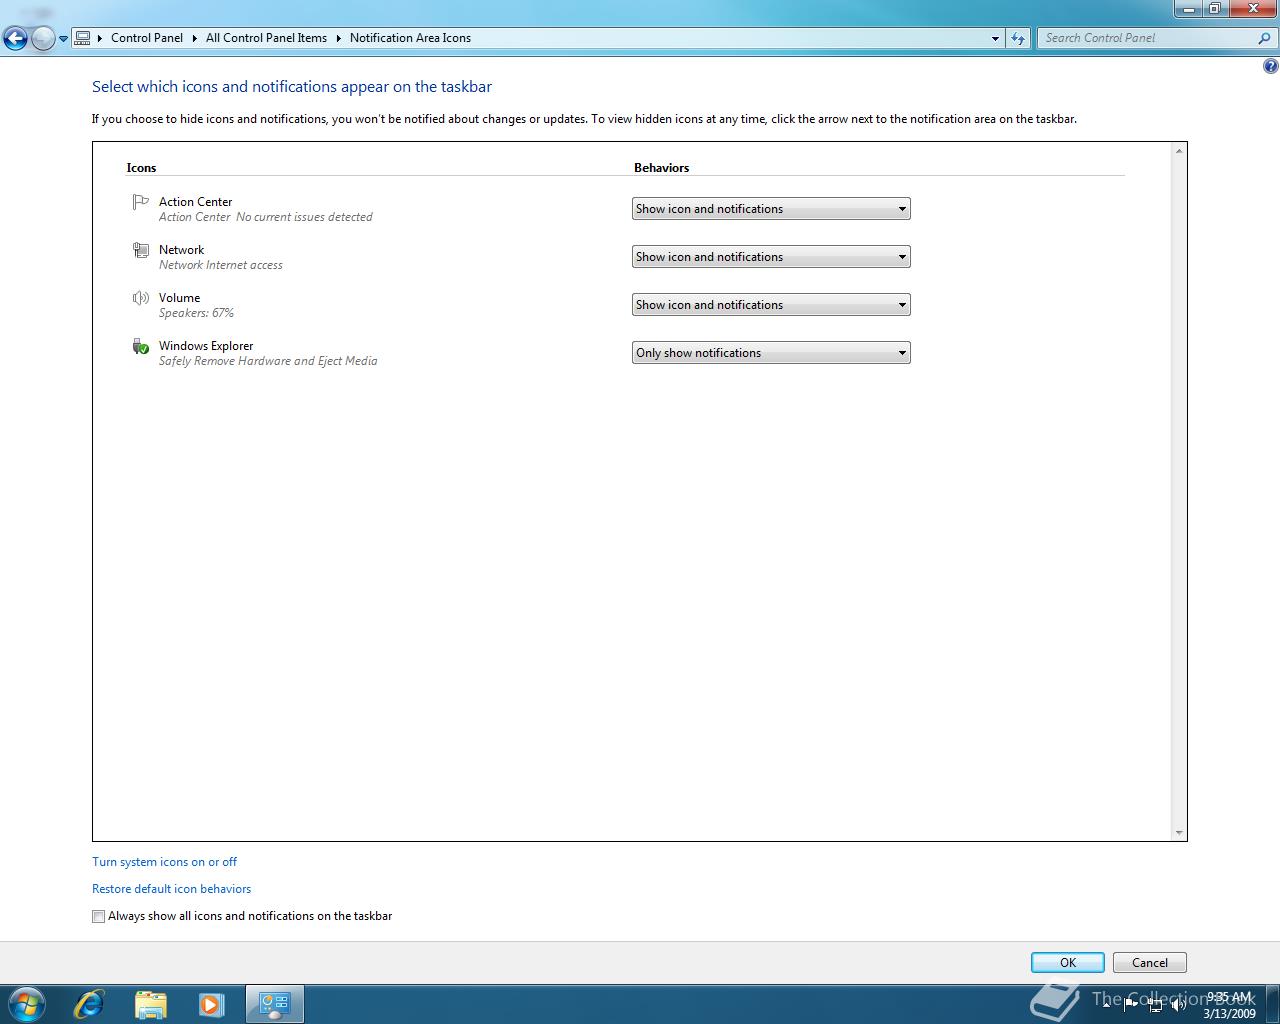Screen dimensions: 1280x1024
Task: Click the Behaviors column header
Action: coord(662,168)
